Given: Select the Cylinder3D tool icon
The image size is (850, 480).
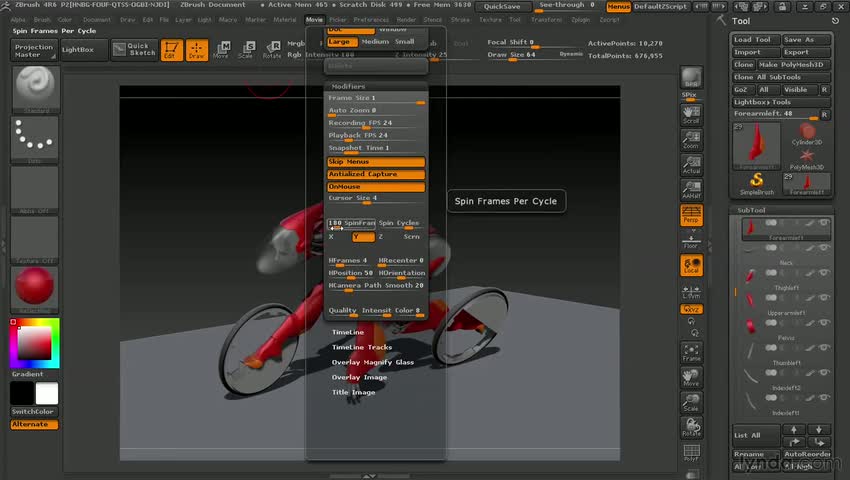Looking at the screenshot, I should pos(807,134).
